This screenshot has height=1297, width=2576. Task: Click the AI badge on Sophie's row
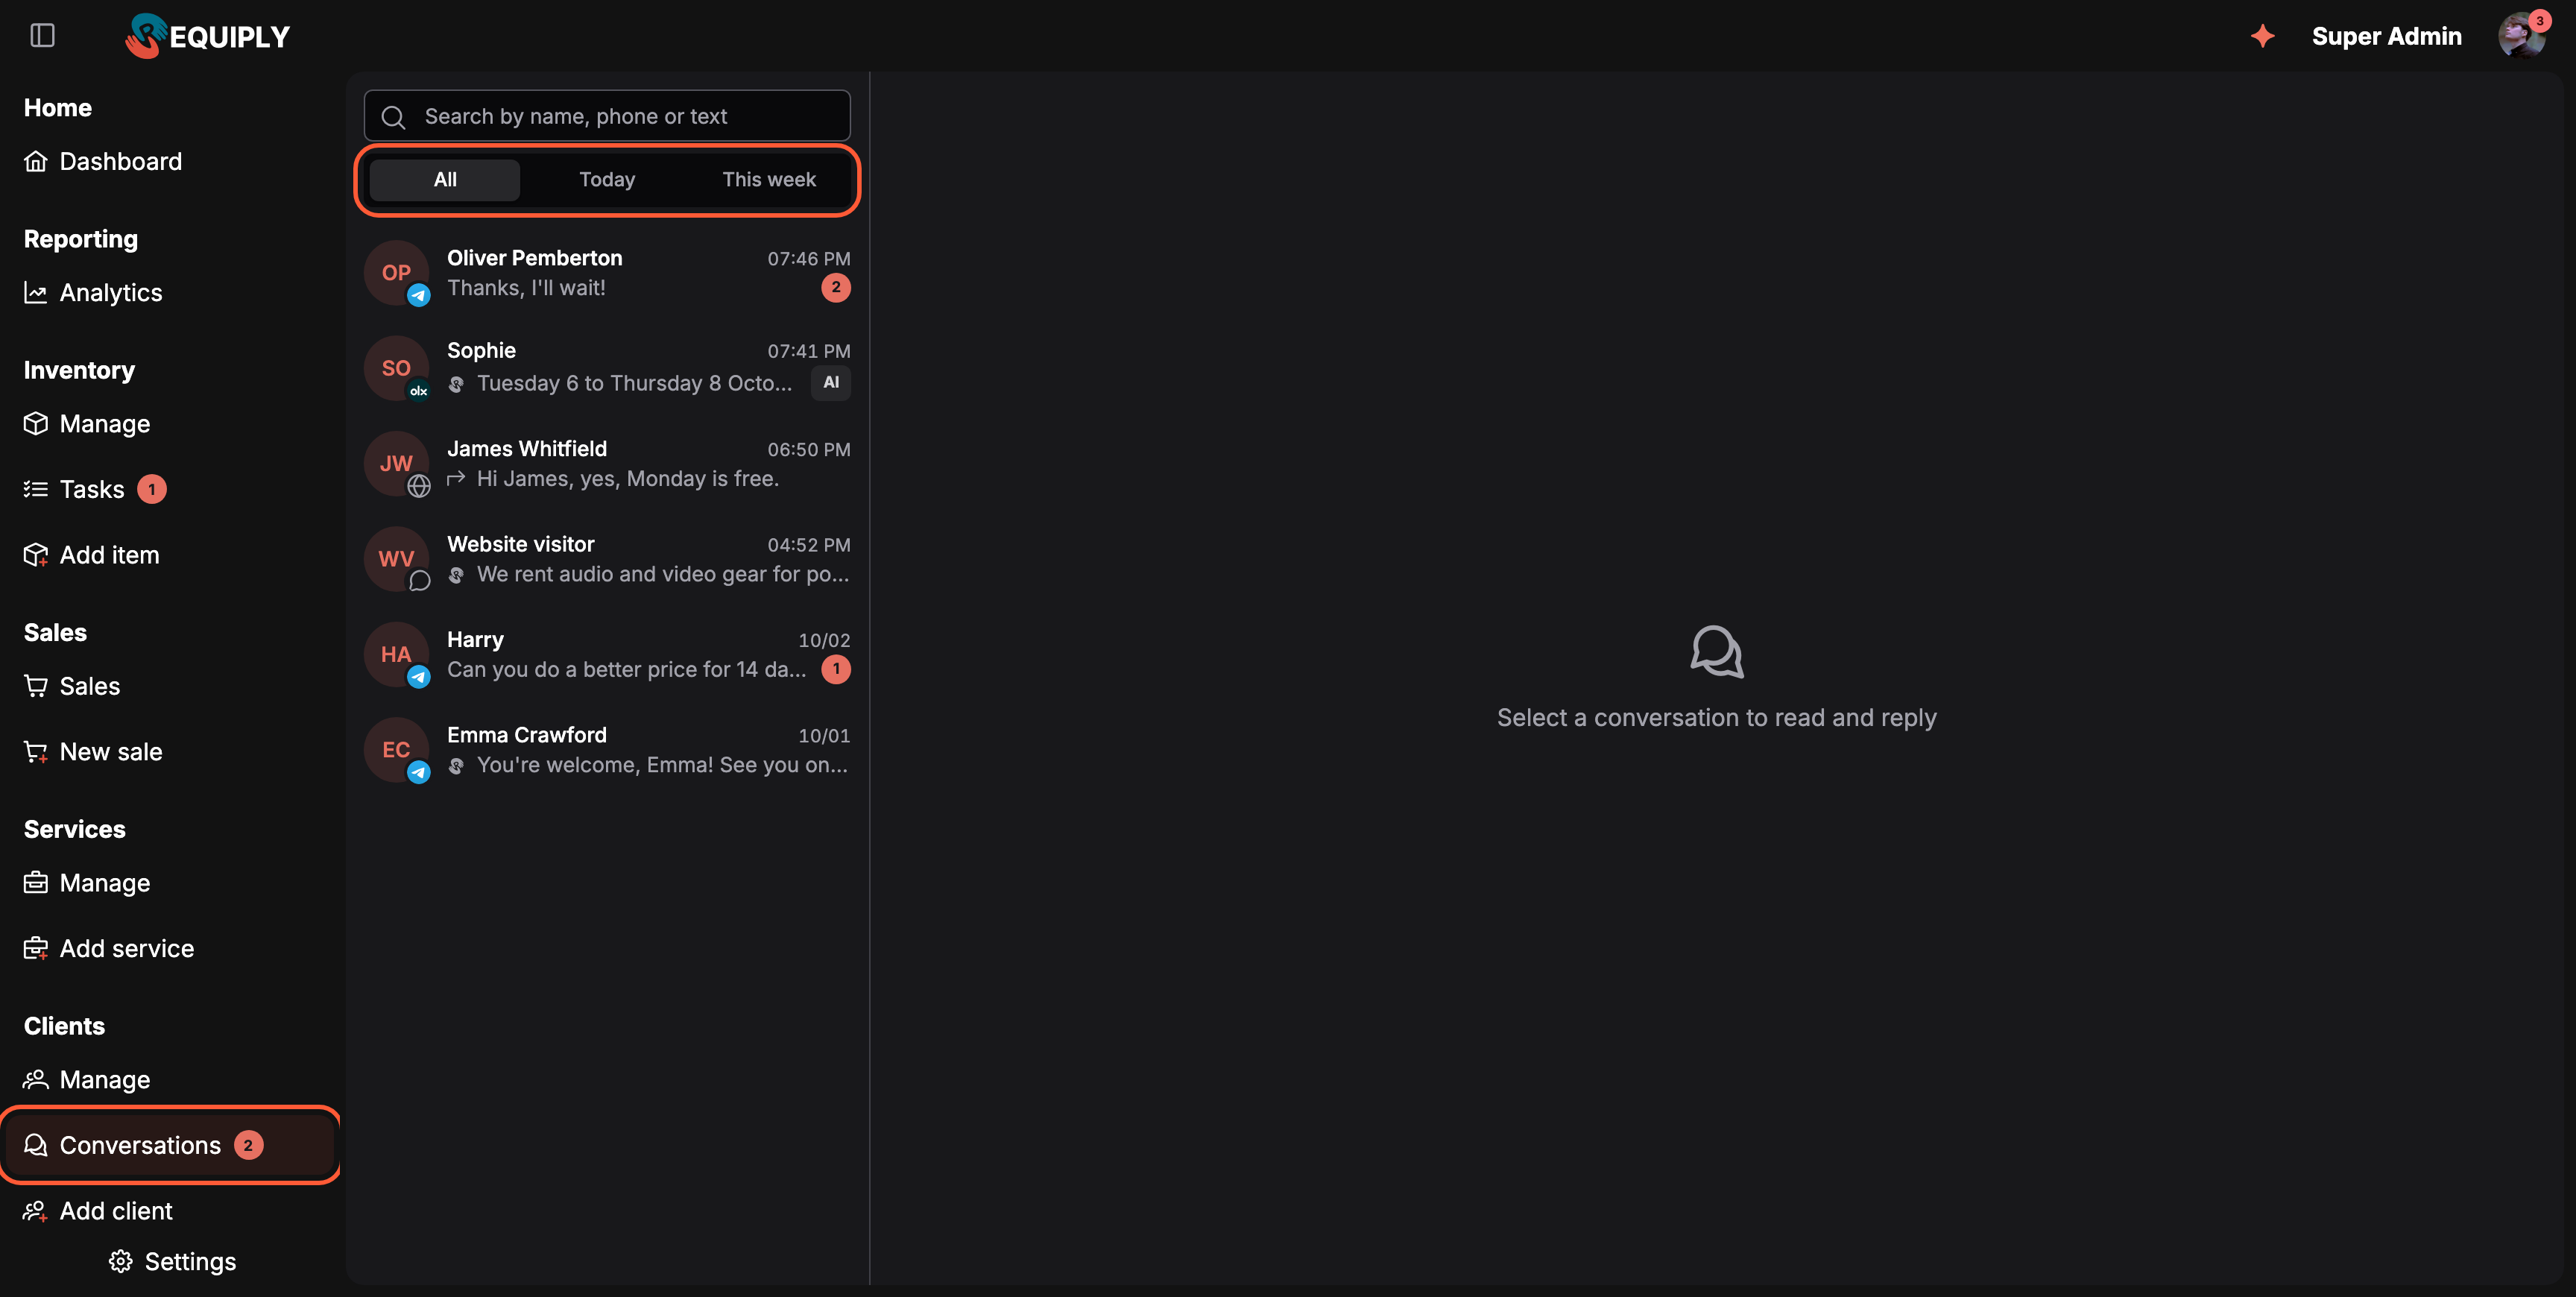point(831,383)
